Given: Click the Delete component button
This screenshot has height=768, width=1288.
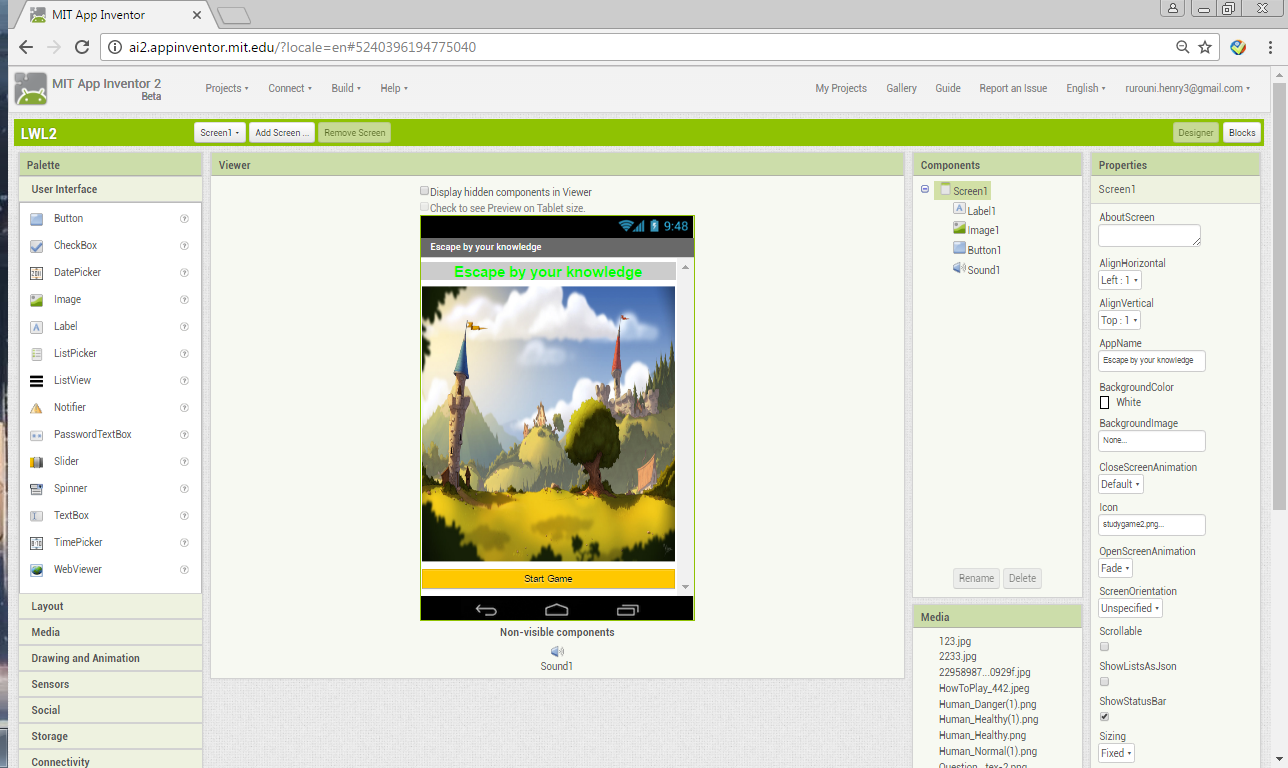Looking at the screenshot, I should coord(1022,578).
